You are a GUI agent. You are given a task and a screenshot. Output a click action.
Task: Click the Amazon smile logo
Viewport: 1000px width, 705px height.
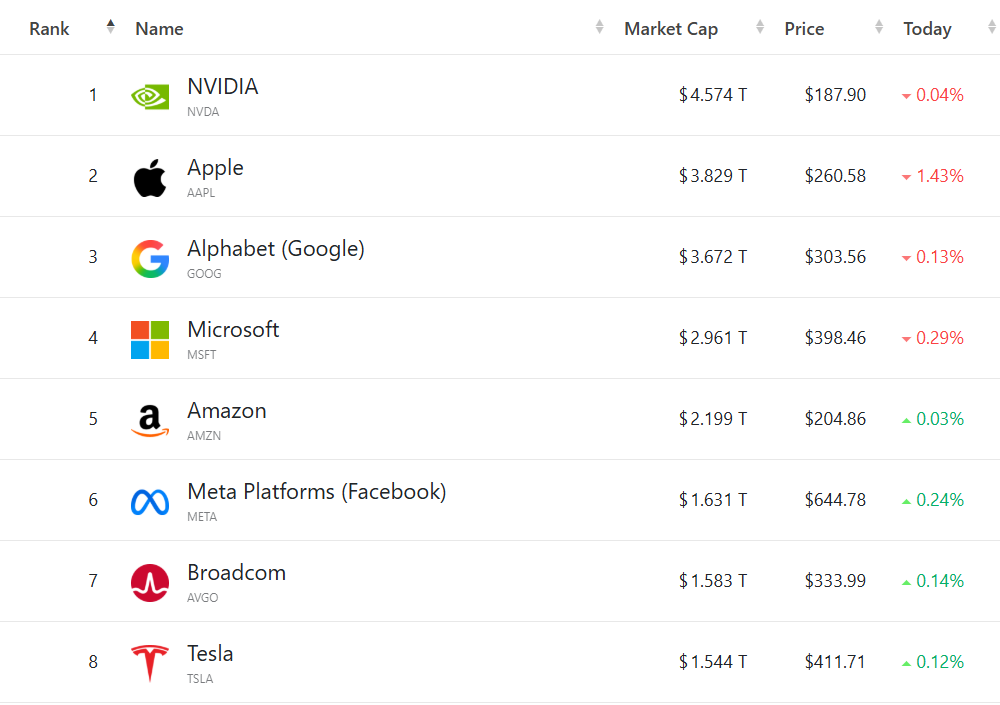coord(150,420)
